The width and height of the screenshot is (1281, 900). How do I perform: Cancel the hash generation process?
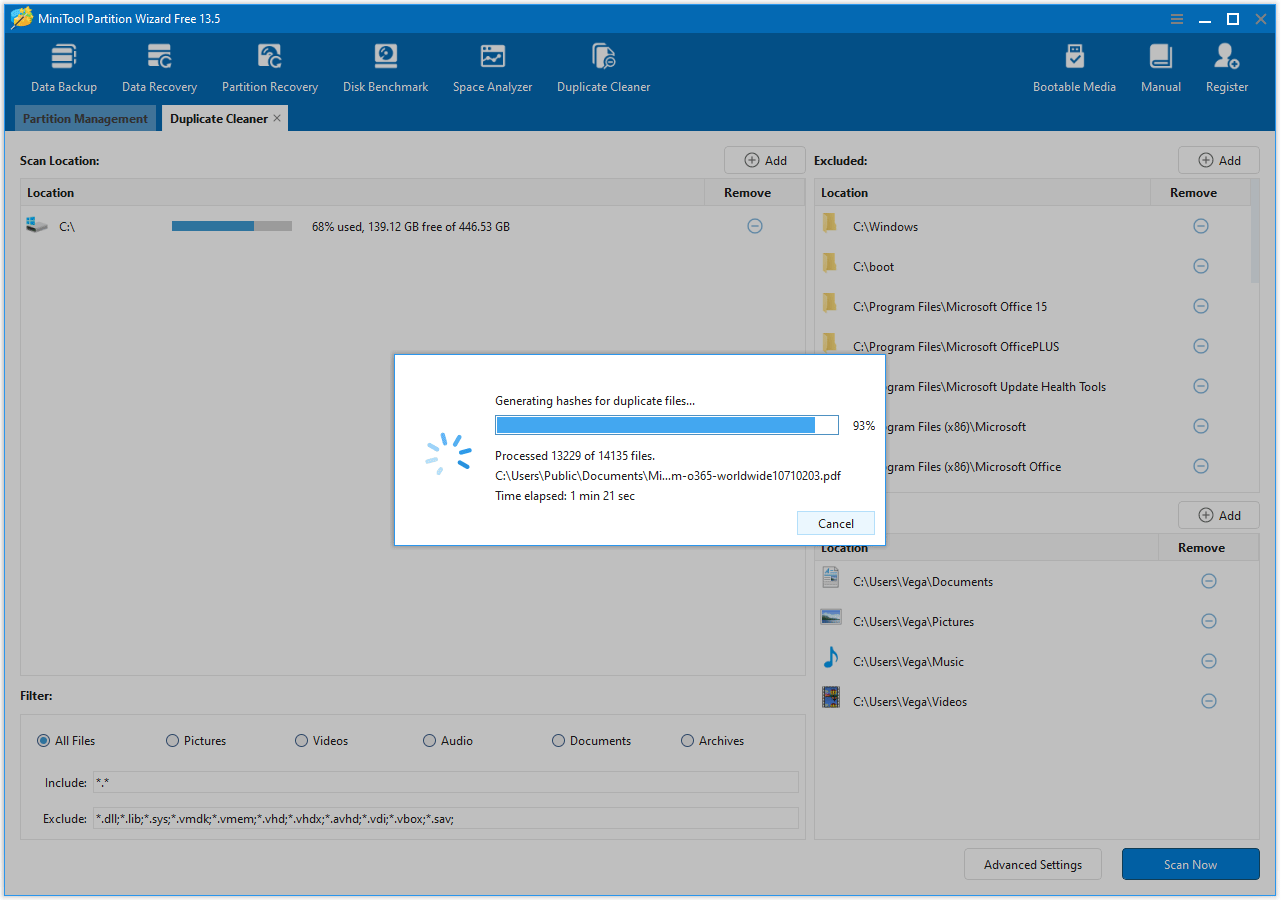(x=835, y=523)
